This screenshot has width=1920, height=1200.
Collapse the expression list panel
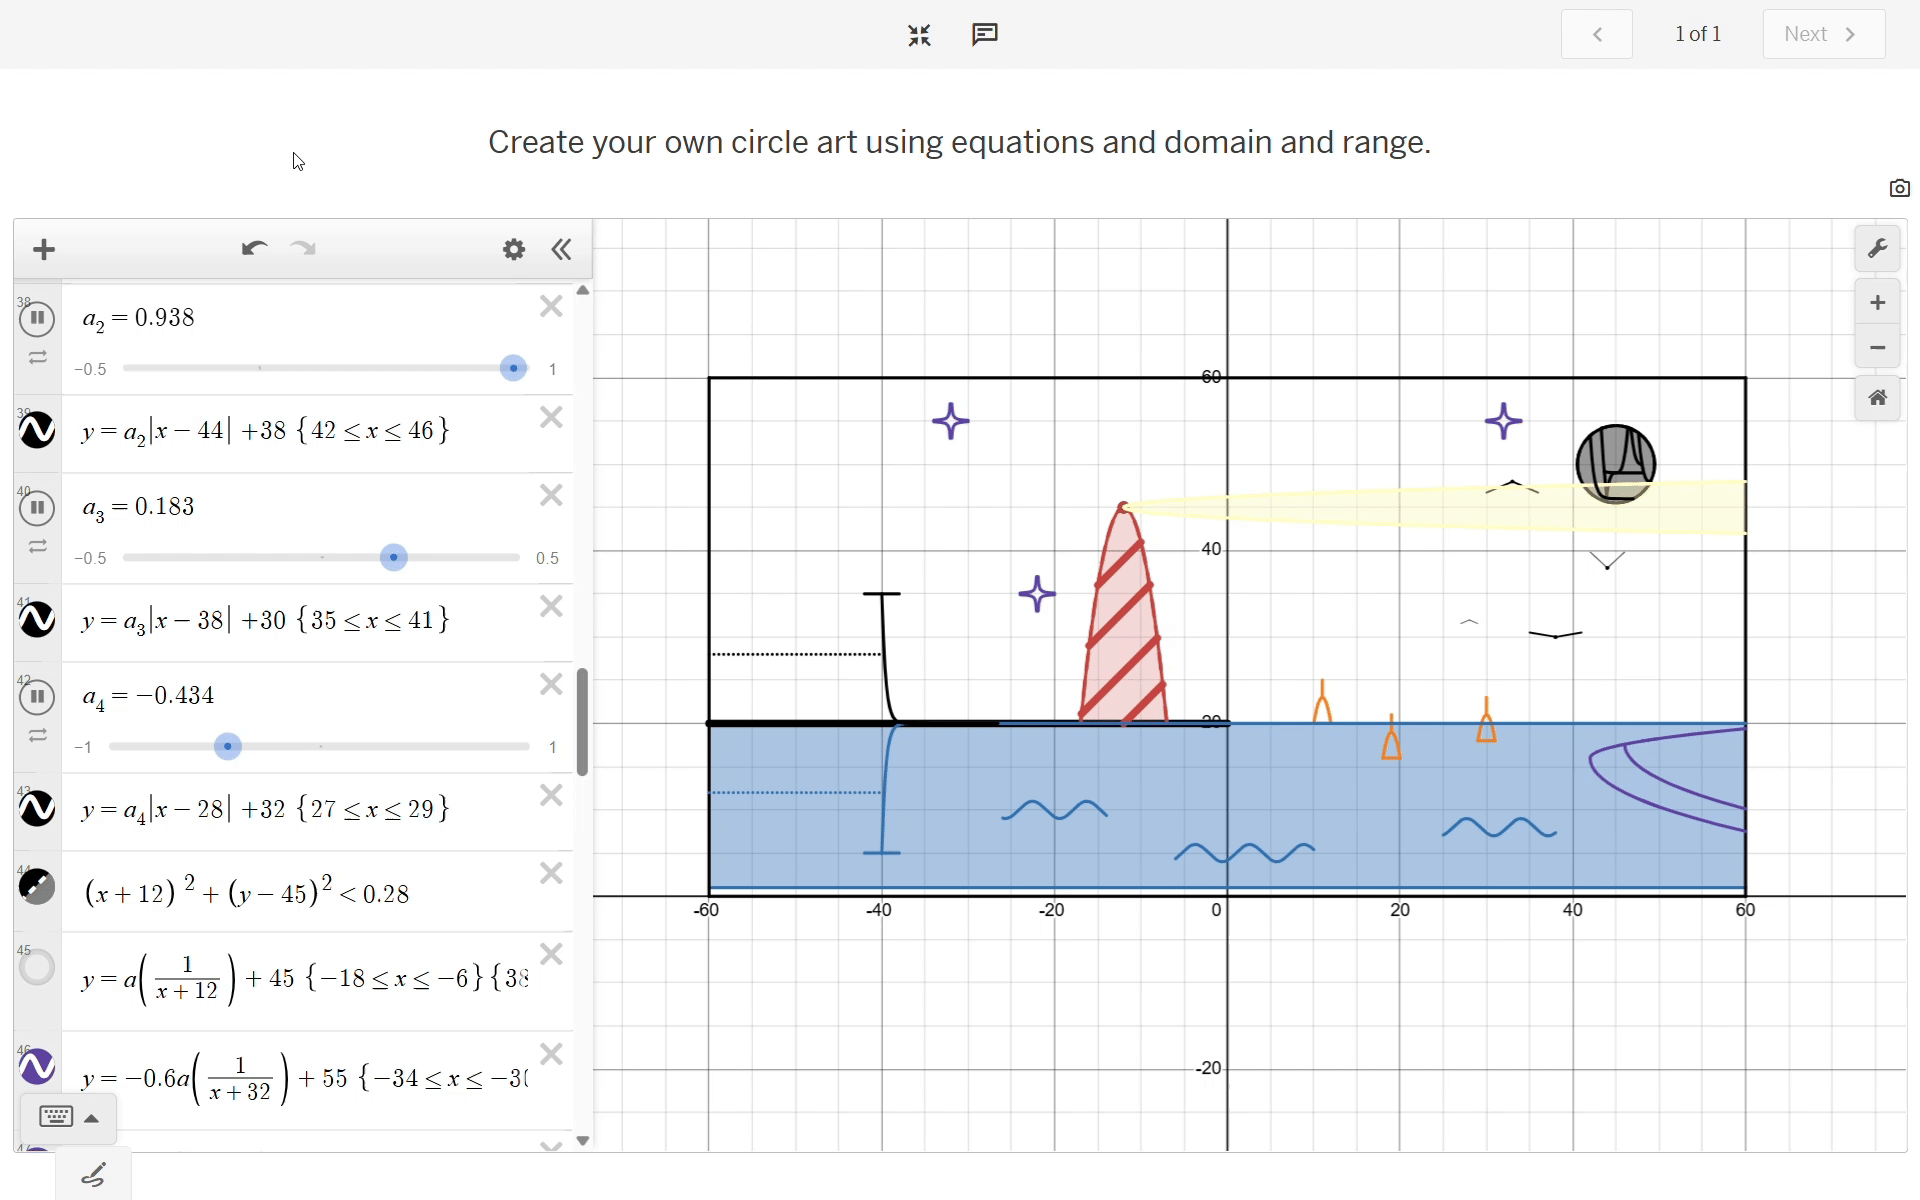562,249
